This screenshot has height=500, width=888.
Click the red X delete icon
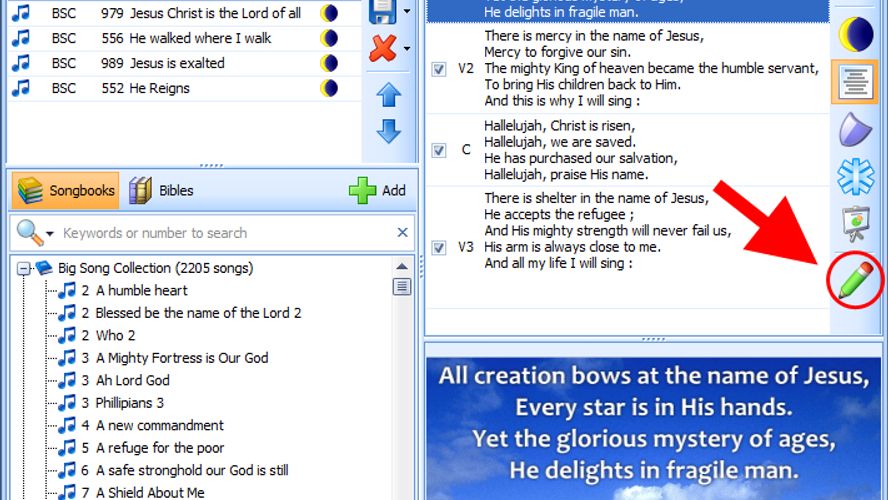point(383,48)
